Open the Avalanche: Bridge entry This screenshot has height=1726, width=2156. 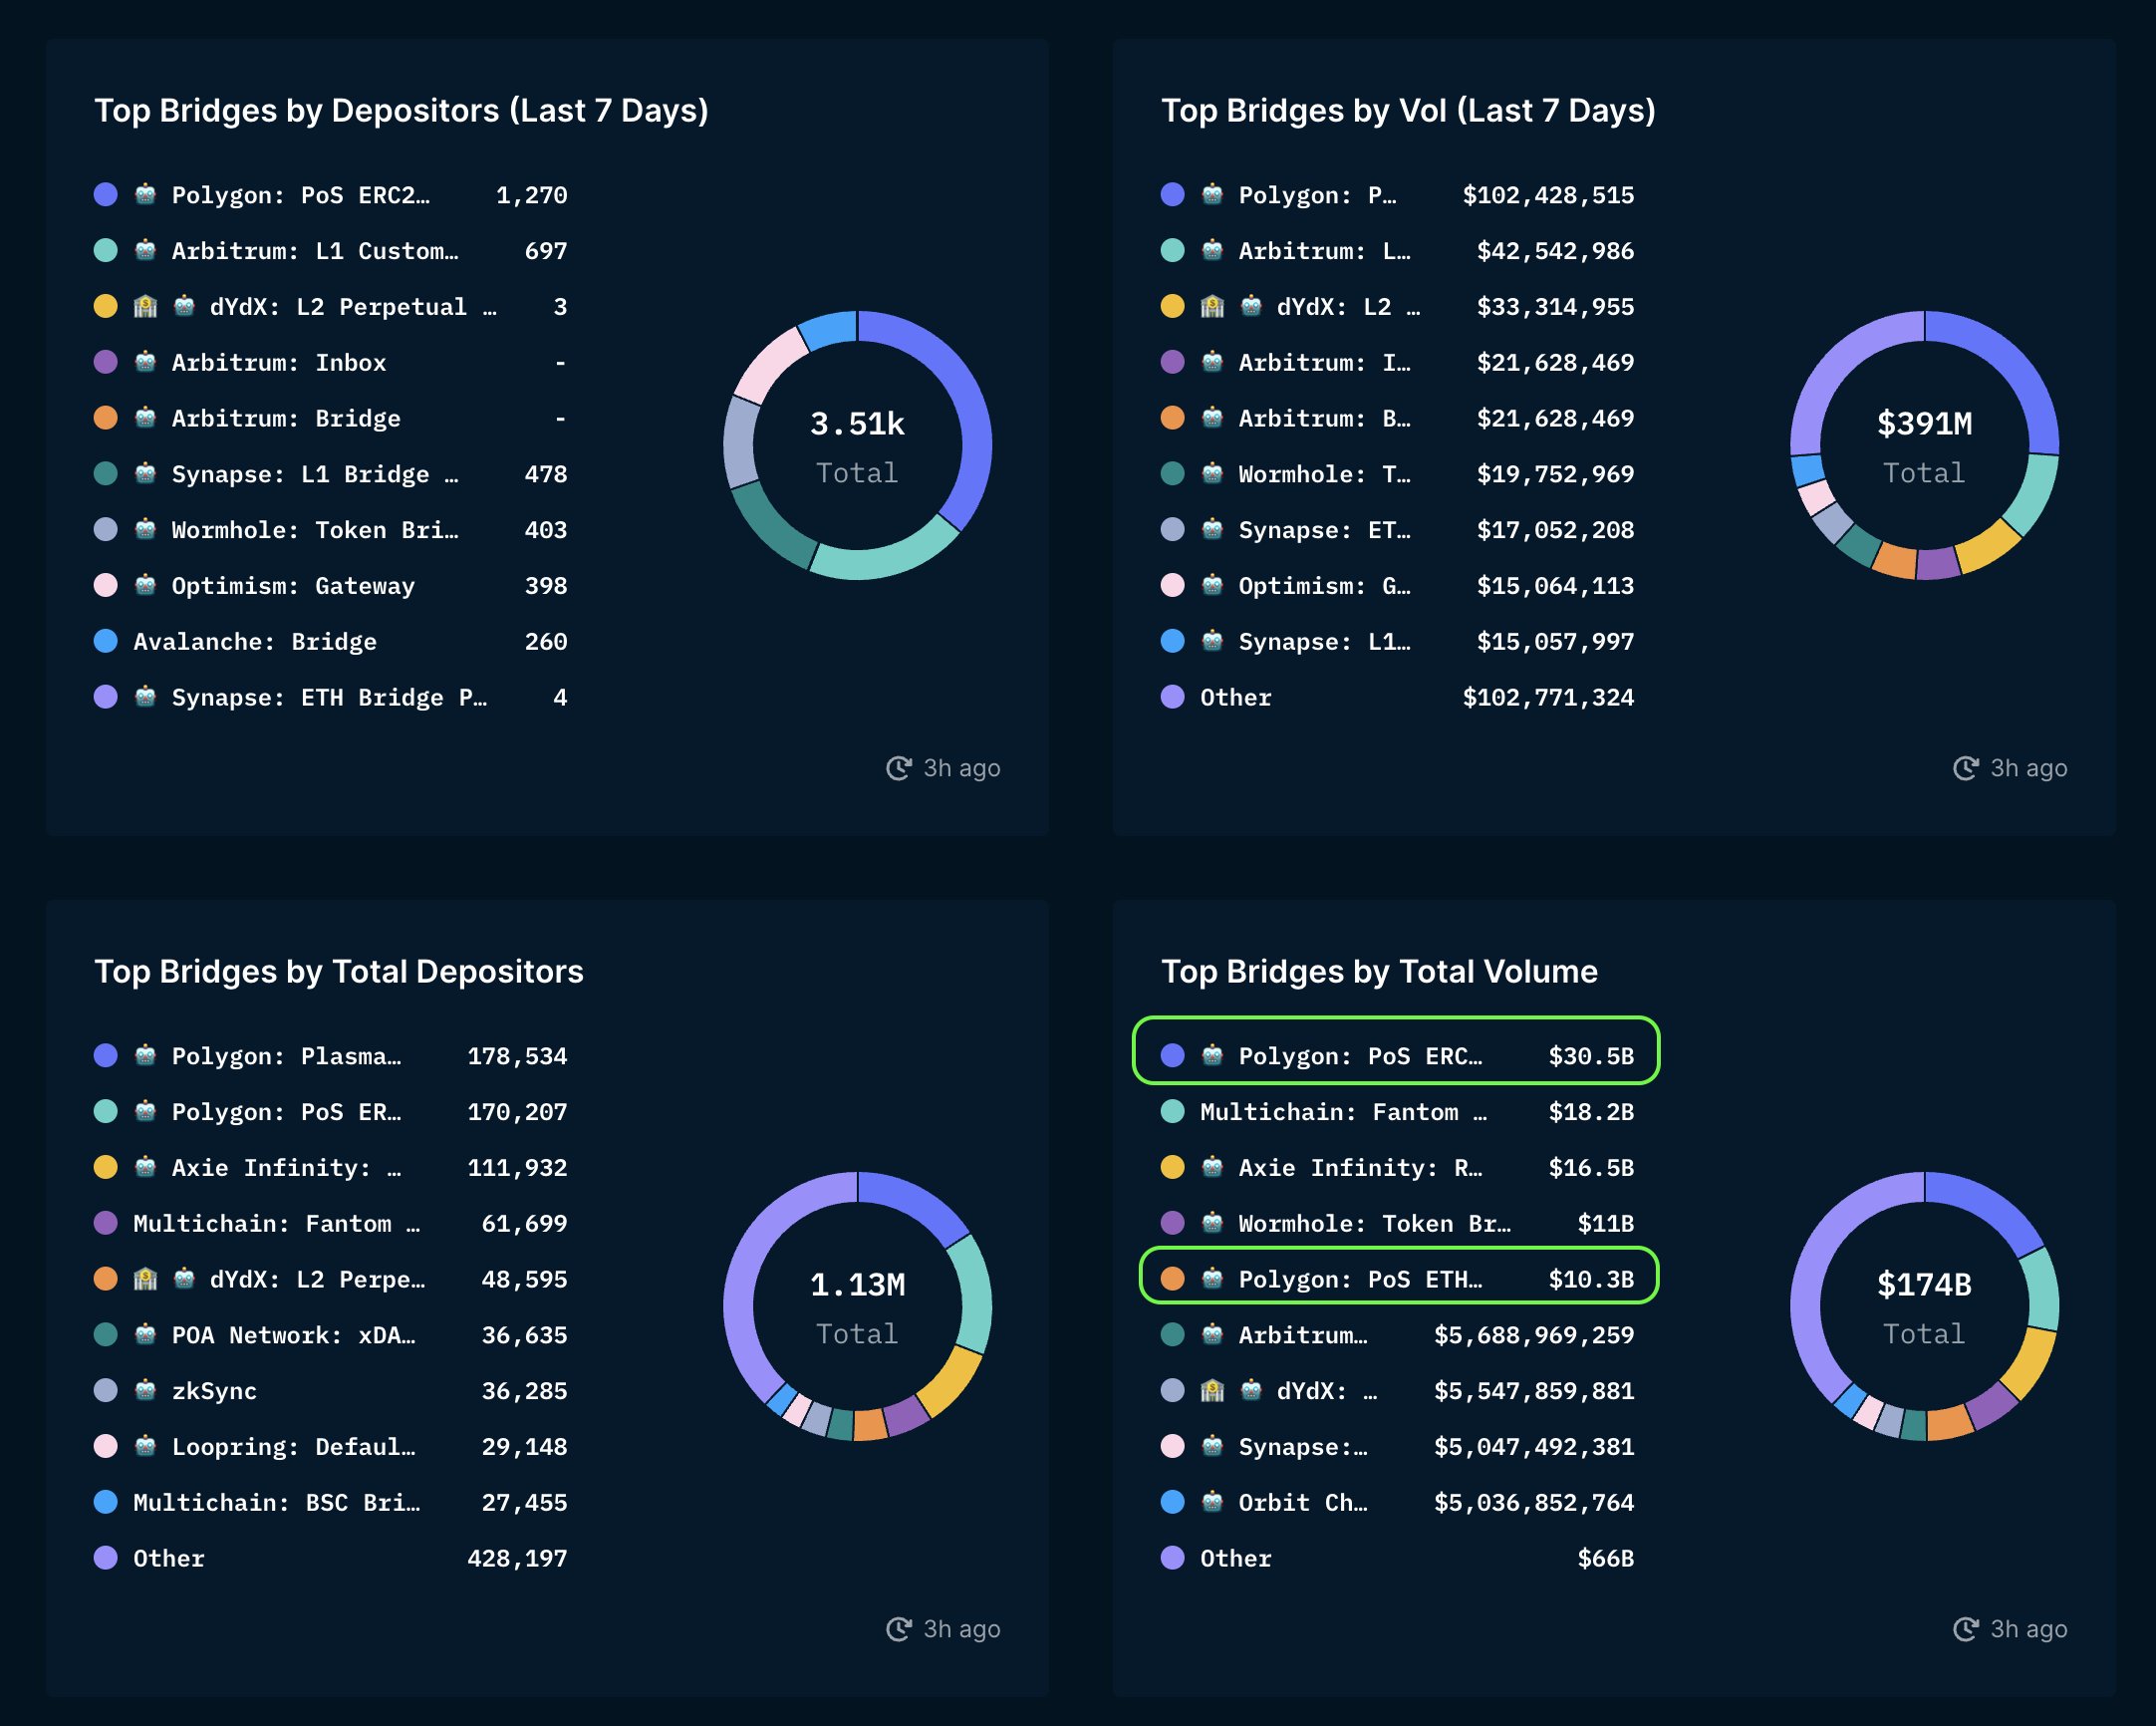330,641
